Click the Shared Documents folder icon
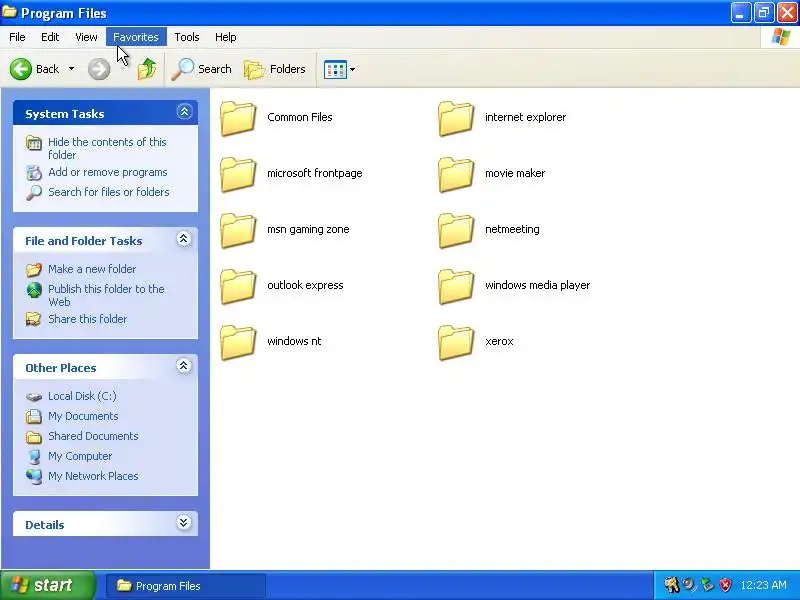 [x=34, y=437]
